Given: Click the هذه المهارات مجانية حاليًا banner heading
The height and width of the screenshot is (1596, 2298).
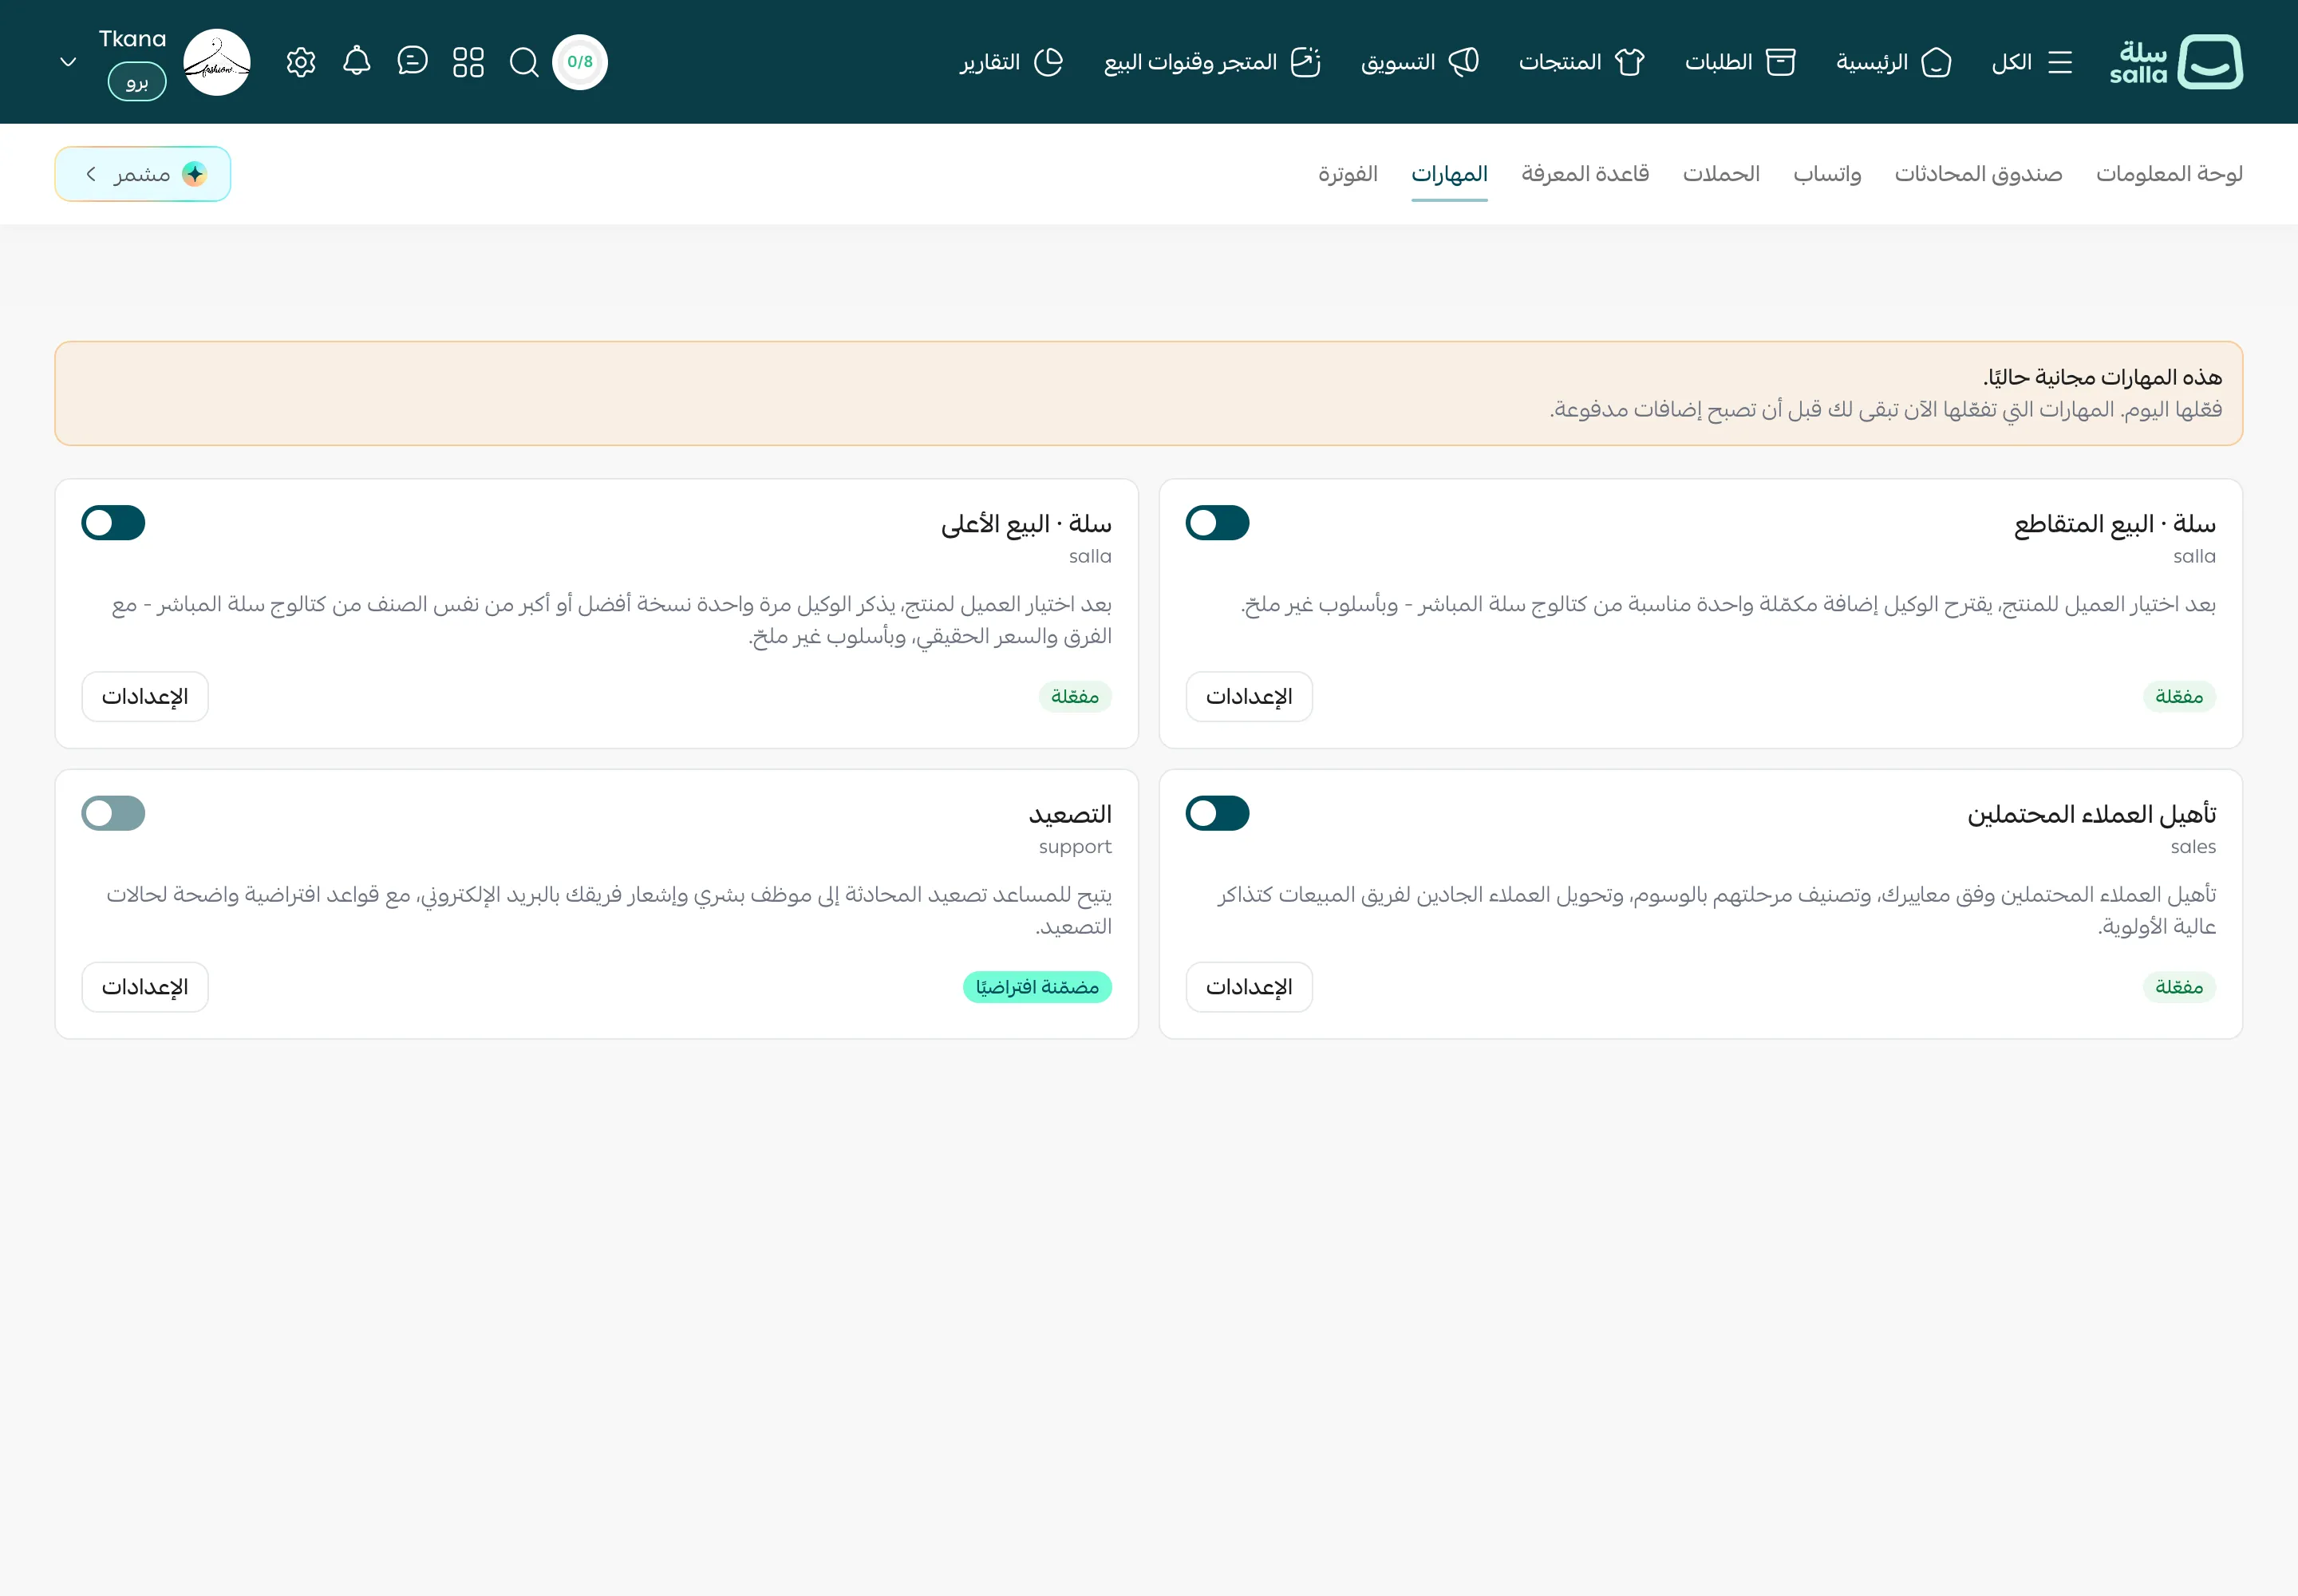Looking at the screenshot, I should coord(2102,377).
